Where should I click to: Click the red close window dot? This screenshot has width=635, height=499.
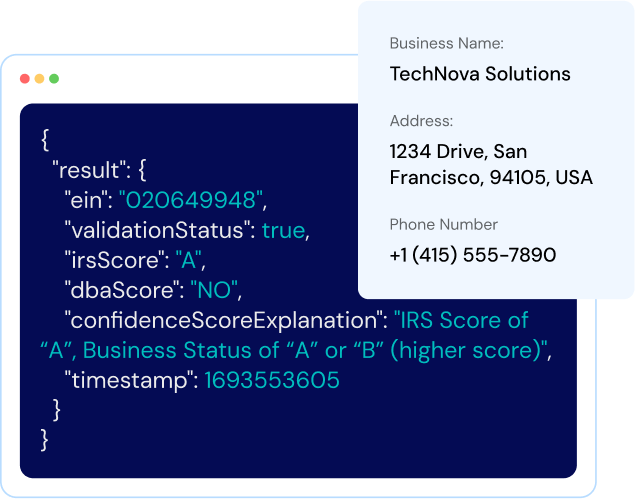(25, 79)
